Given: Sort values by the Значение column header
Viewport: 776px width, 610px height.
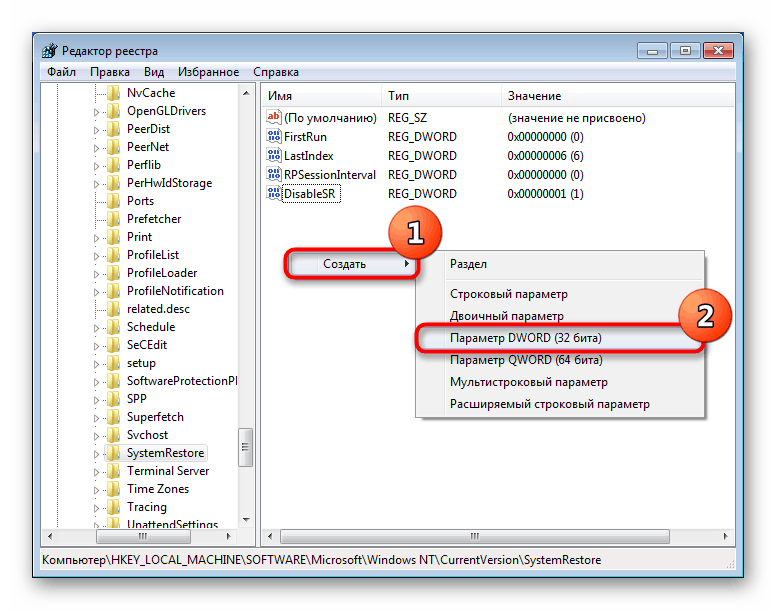Looking at the screenshot, I should [618, 95].
